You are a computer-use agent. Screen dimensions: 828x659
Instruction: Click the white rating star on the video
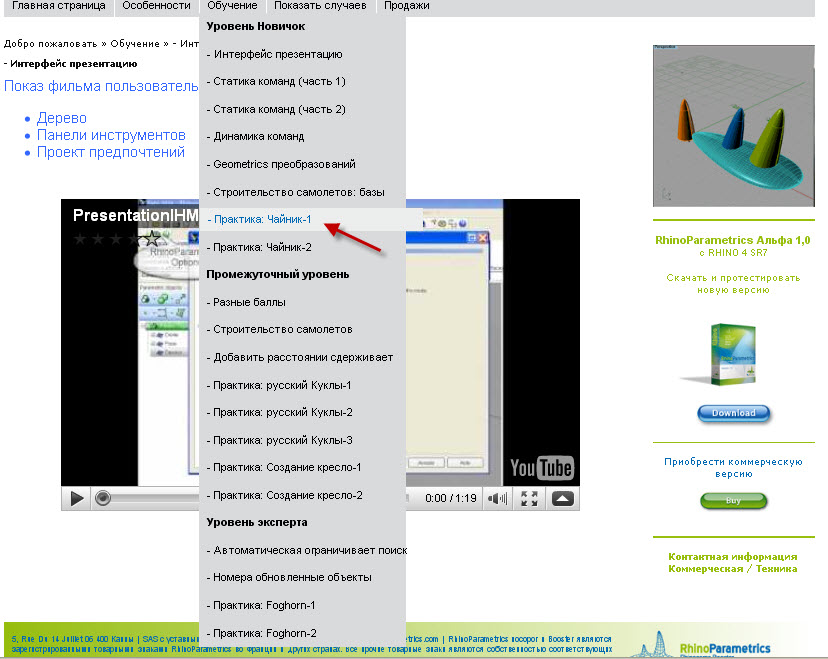coord(152,239)
